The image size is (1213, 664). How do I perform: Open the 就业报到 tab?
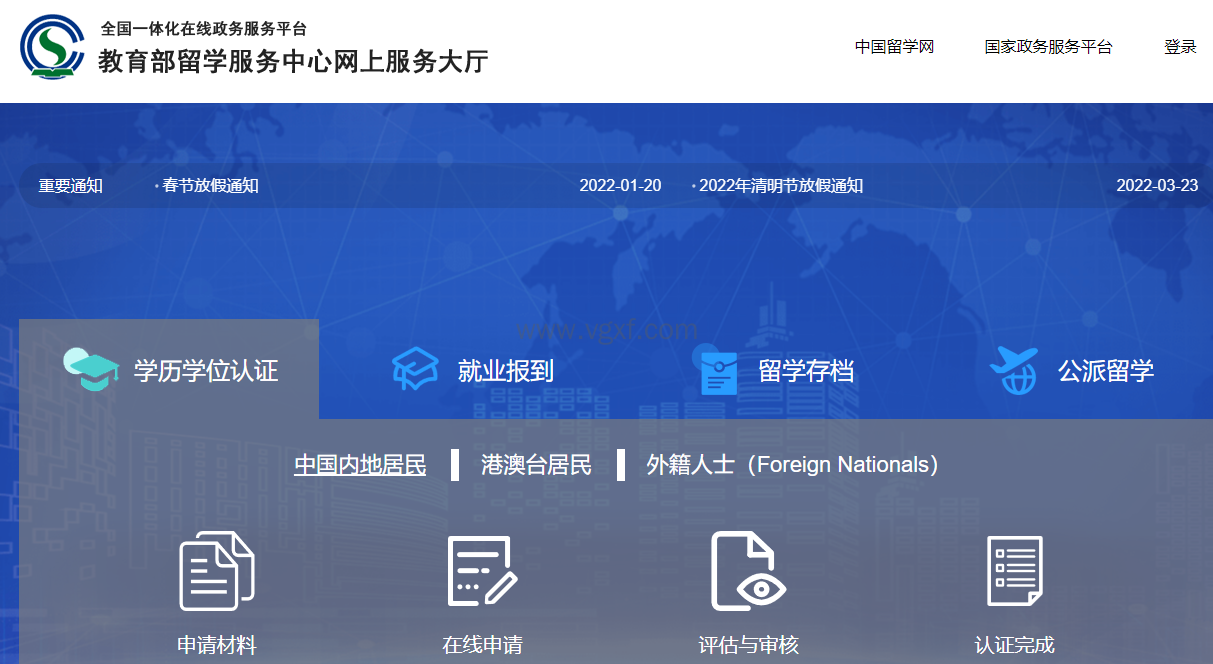pos(505,371)
